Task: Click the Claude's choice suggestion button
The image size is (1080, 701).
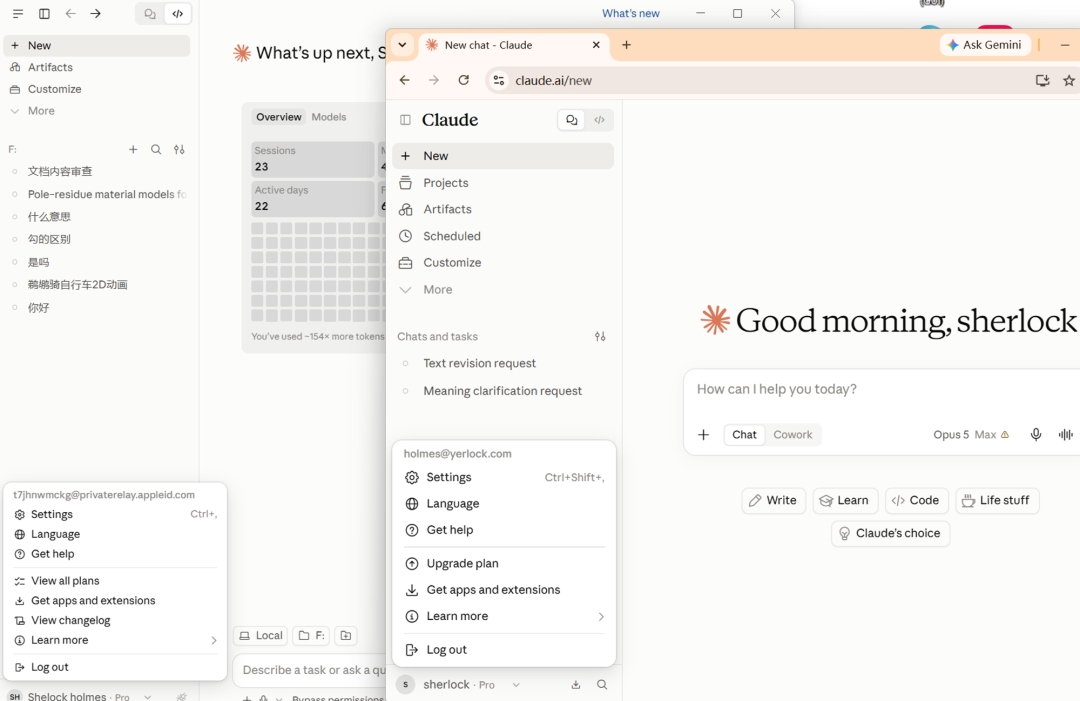Action: point(890,533)
